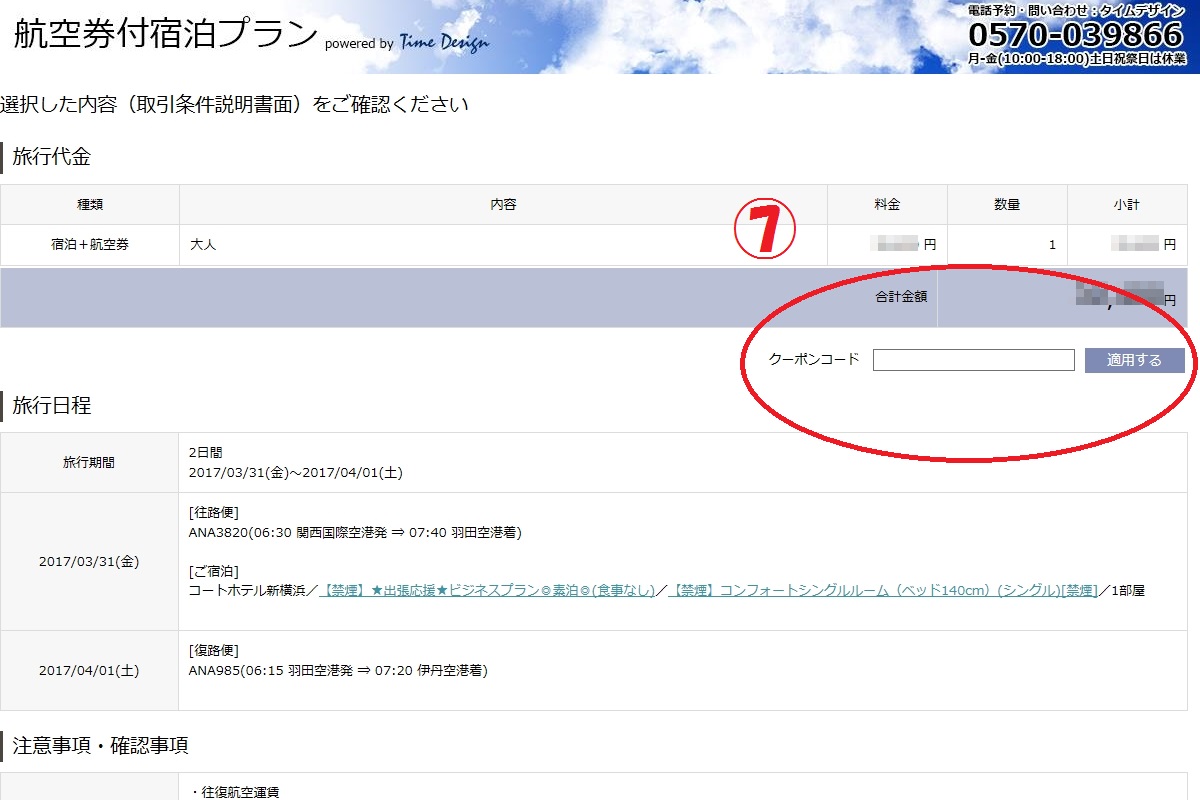Click the ・往復航空運賃 note text

pos(235,792)
